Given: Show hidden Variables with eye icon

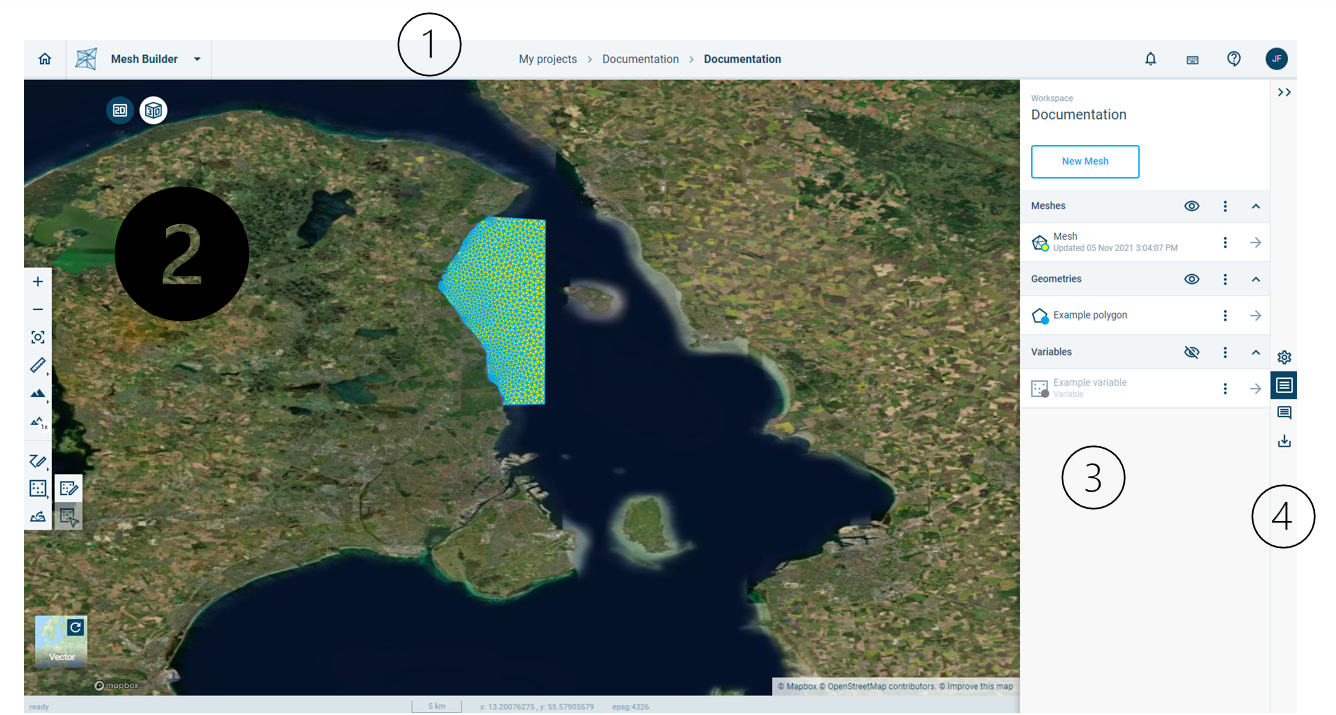Looking at the screenshot, I should pos(1191,352).
